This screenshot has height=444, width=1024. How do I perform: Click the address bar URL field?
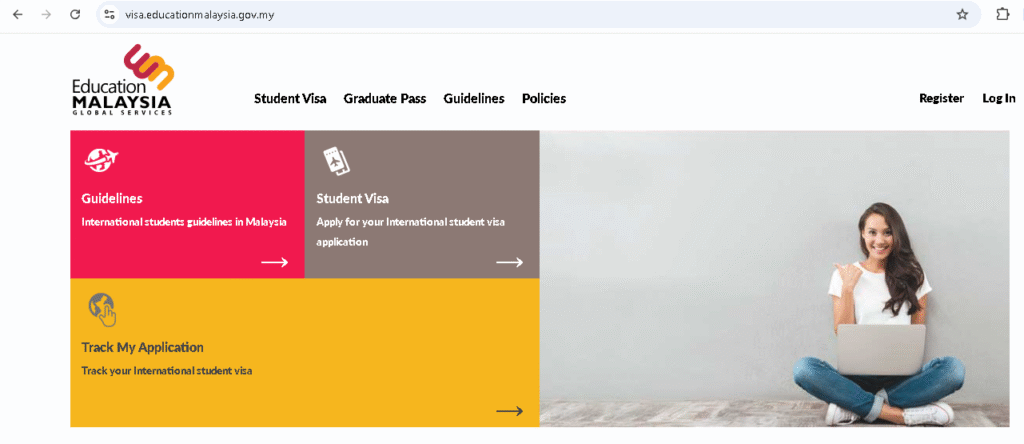tap(536, 14)
